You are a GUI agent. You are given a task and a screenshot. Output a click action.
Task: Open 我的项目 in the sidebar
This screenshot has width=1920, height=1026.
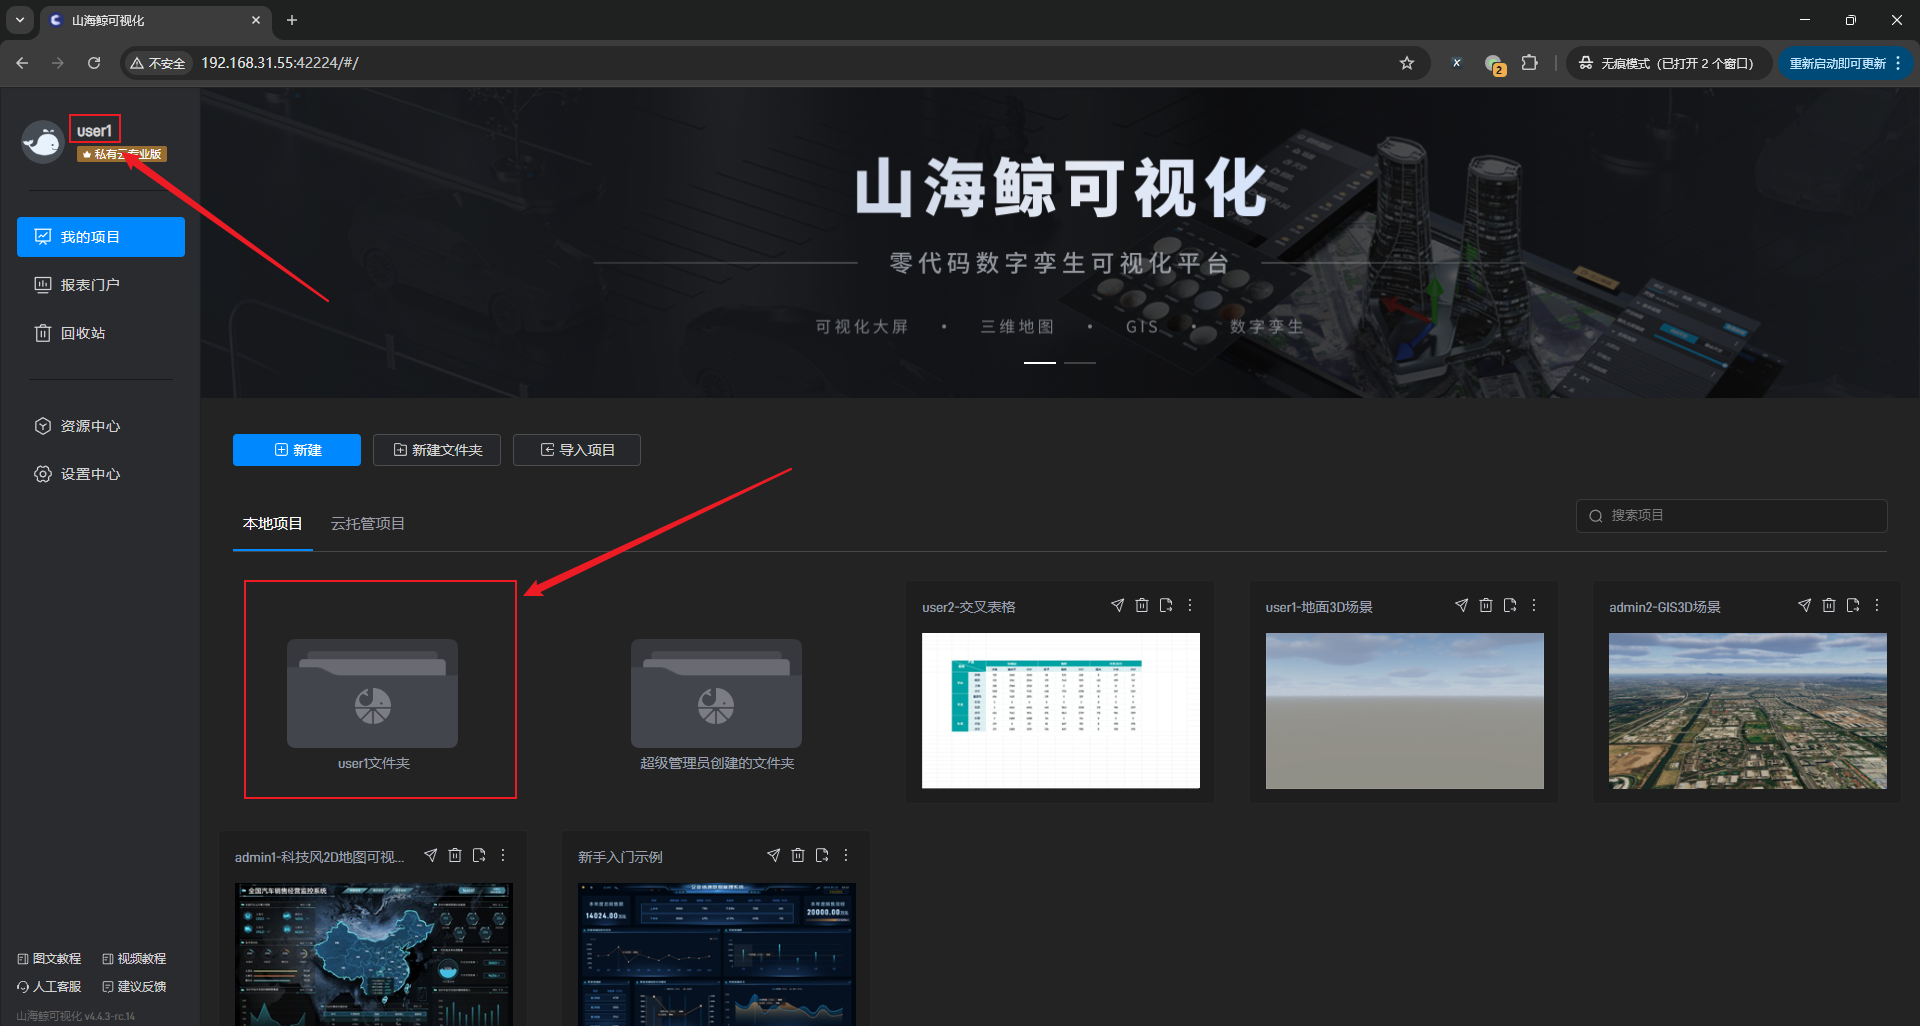[x=101, y=237]
